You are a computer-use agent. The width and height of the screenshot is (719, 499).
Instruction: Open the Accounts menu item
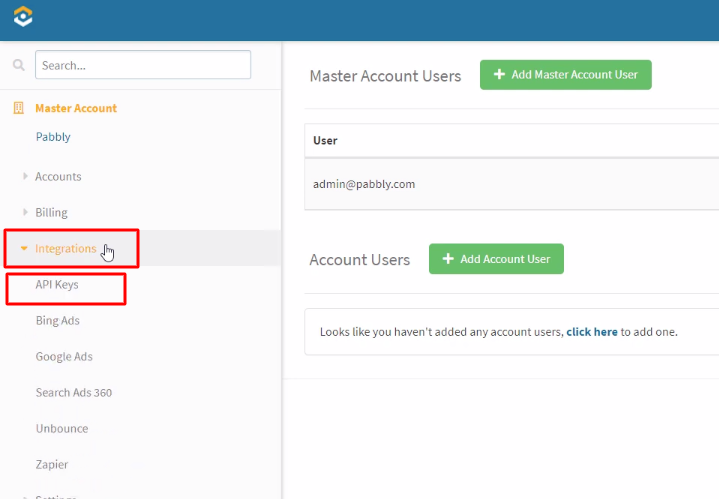[x=58, y=177]
